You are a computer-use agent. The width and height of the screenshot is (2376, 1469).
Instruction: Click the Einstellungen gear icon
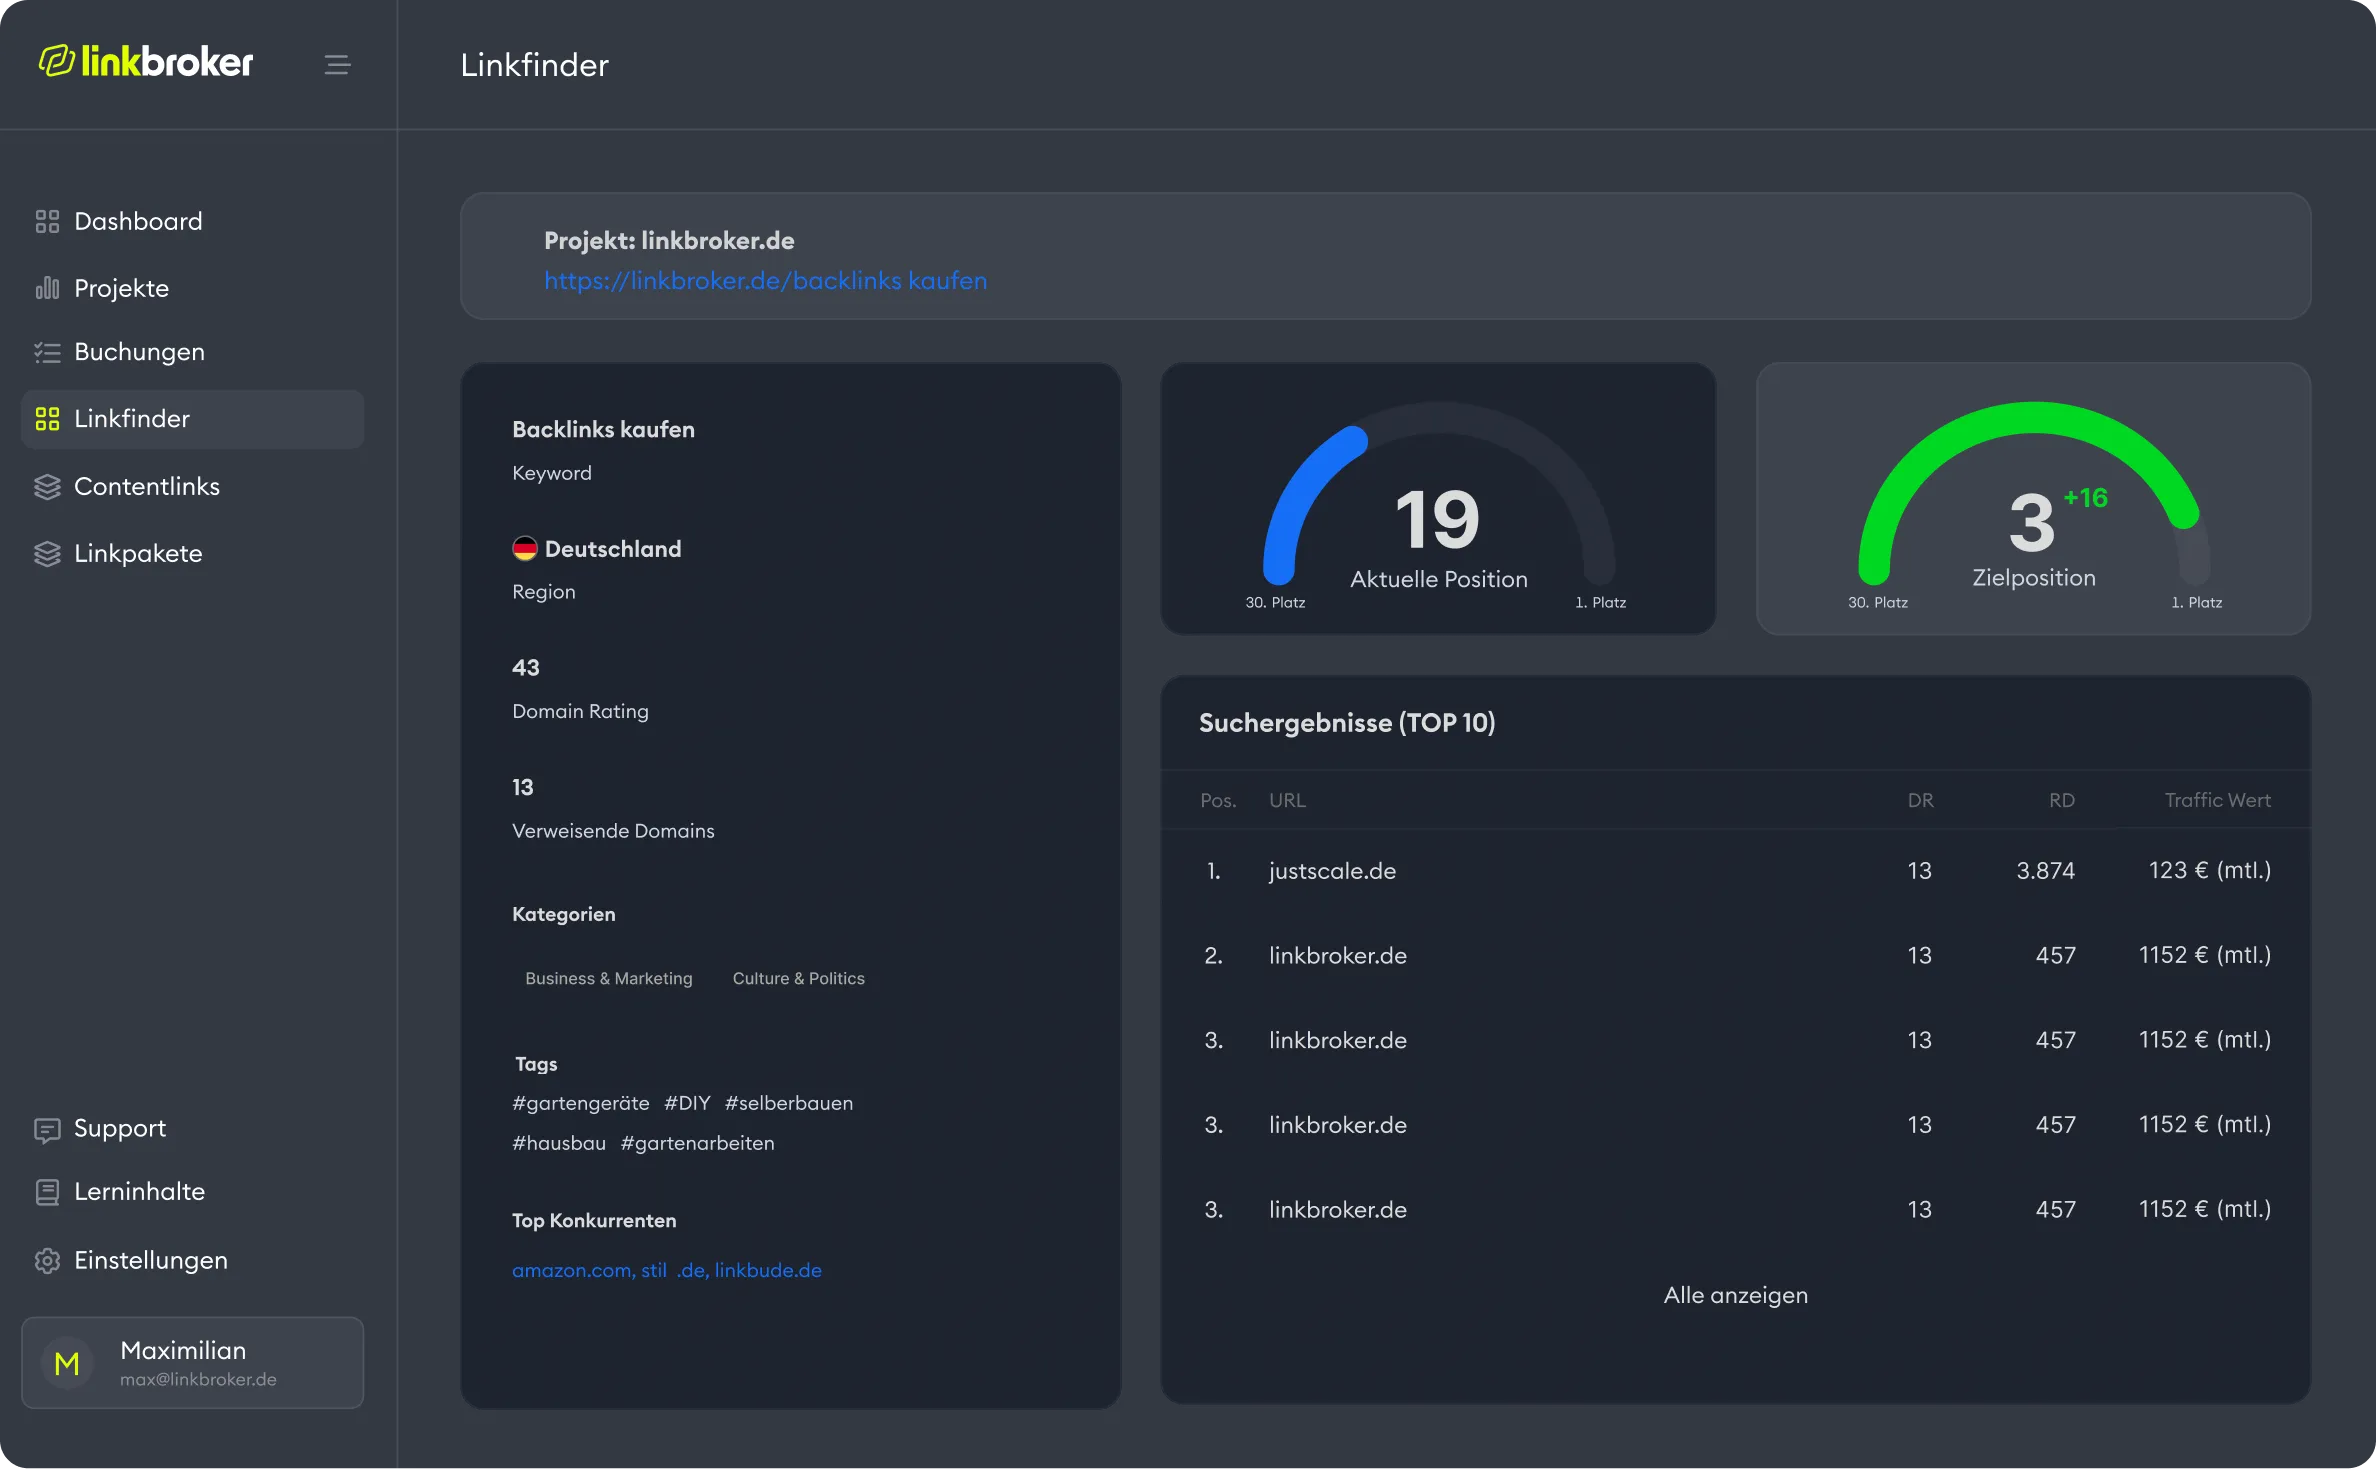[47, 1260]
